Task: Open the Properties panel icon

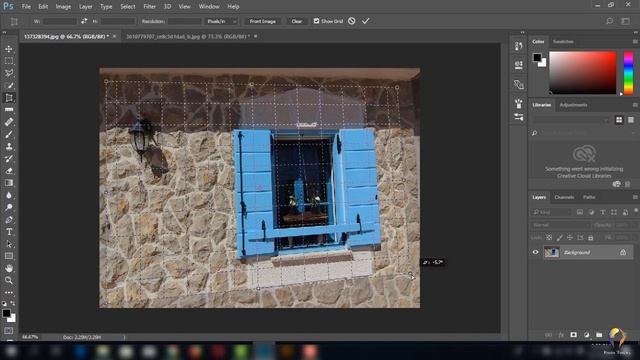Action: [x=518, y=64]
